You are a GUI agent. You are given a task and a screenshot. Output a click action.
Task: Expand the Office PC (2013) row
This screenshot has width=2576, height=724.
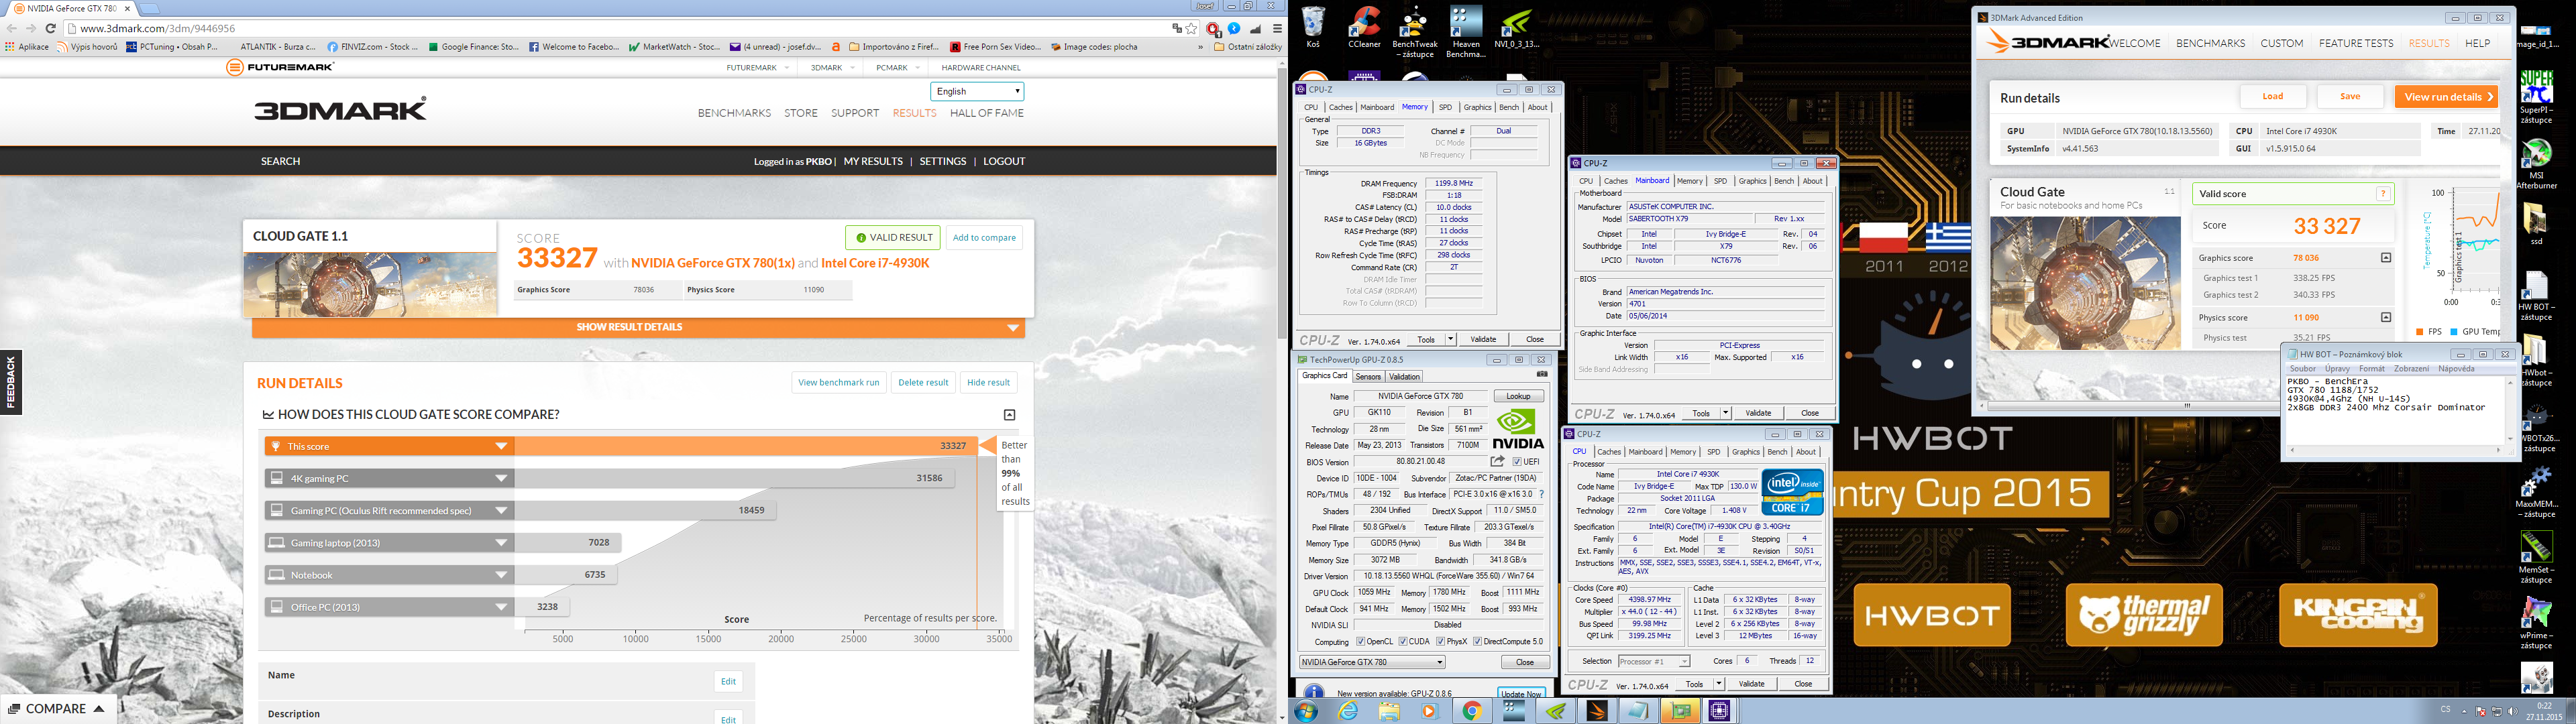[x=390, y=607]
